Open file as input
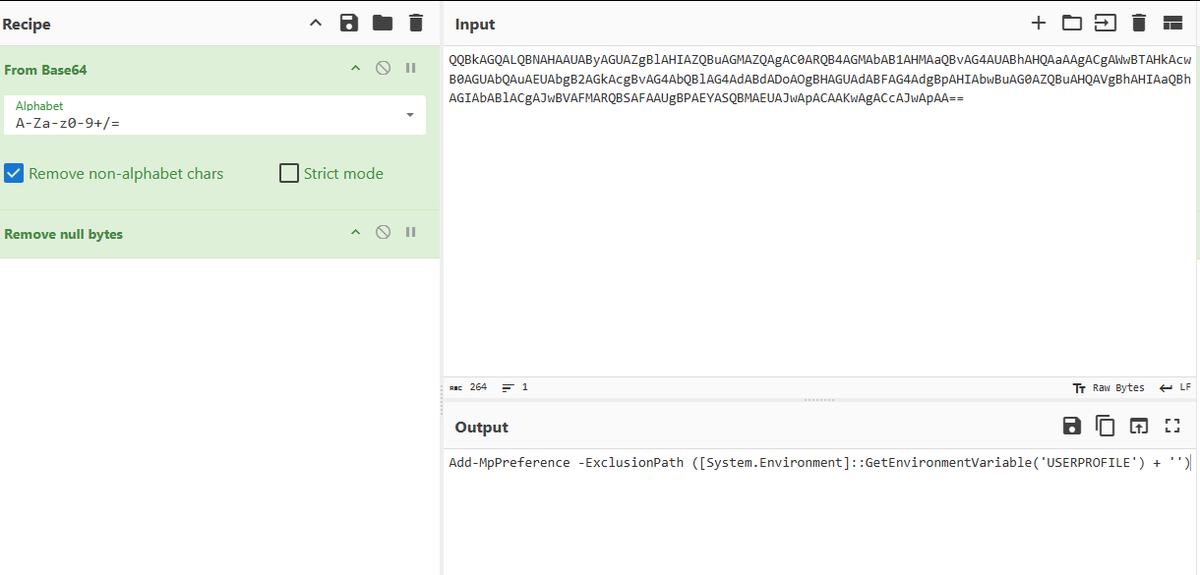This screenshot has height=575, width=1200. [x=1105, y=23]
